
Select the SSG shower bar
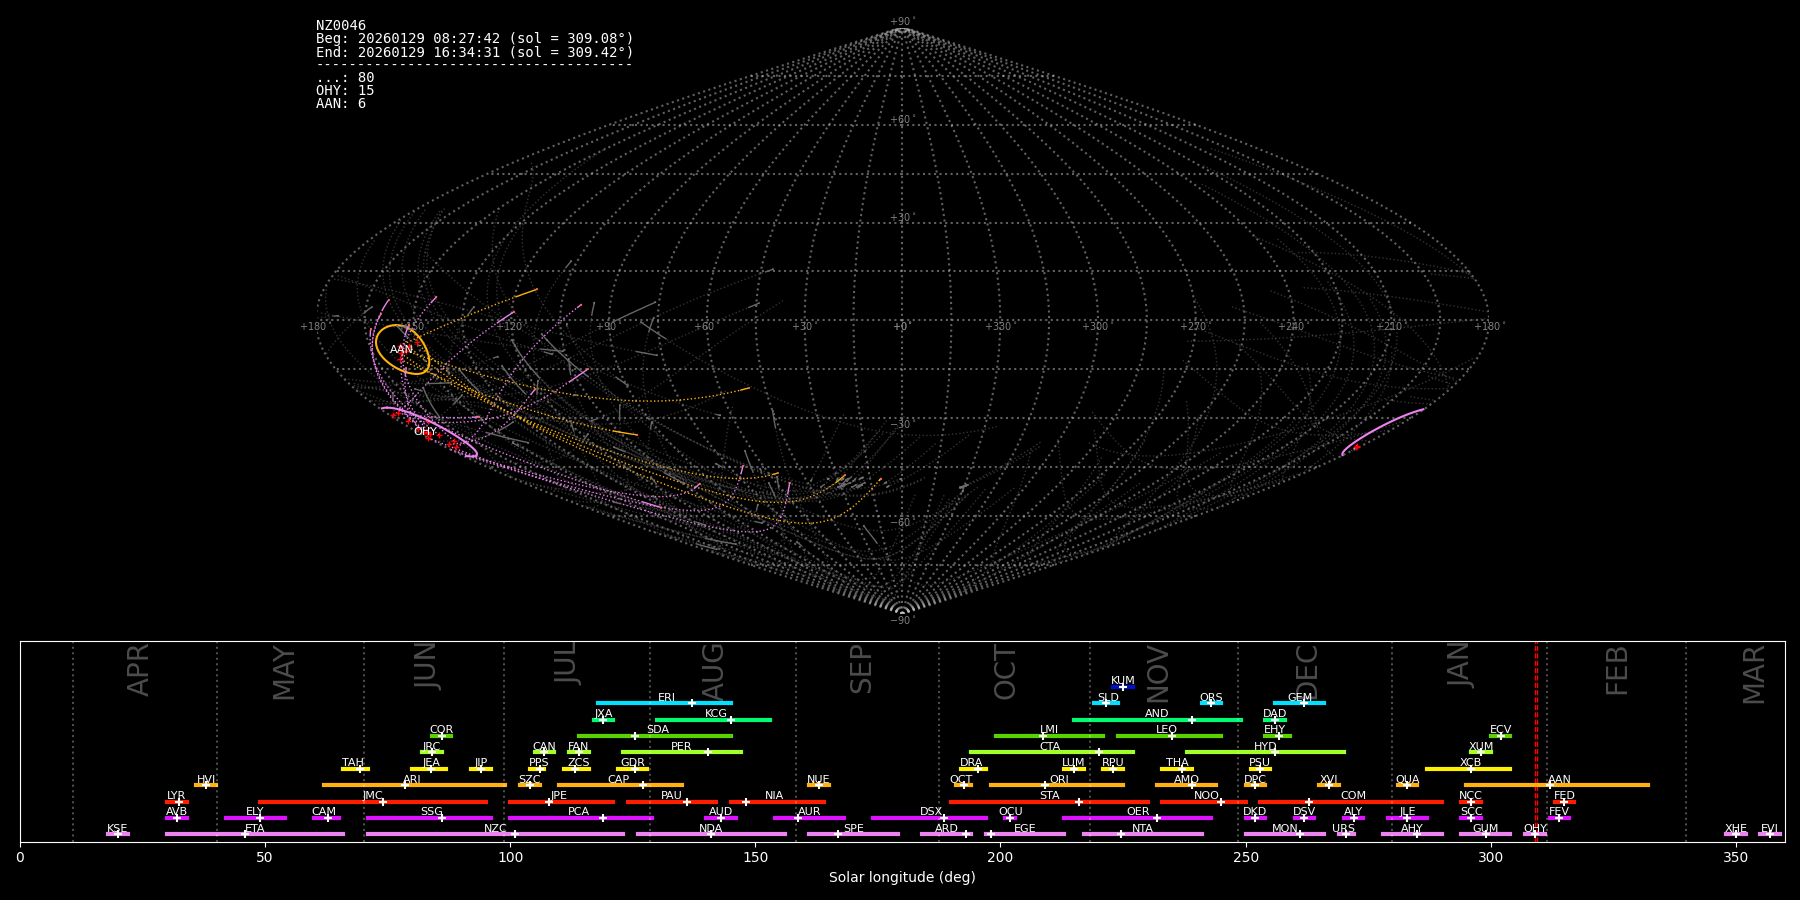pyautogui.click(x=429, y=818)
